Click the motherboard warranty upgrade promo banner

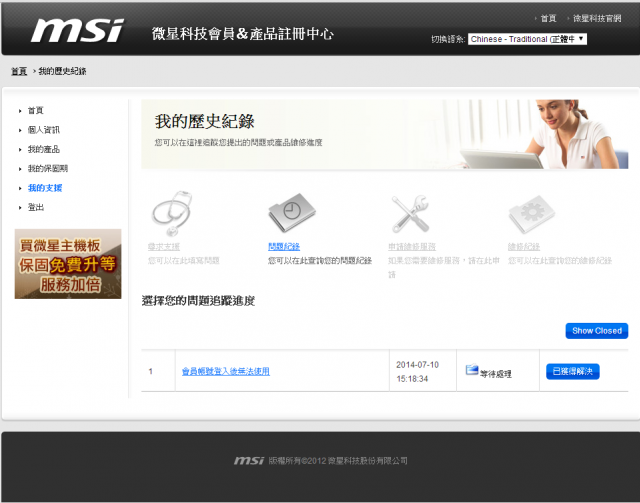[68, 264]
